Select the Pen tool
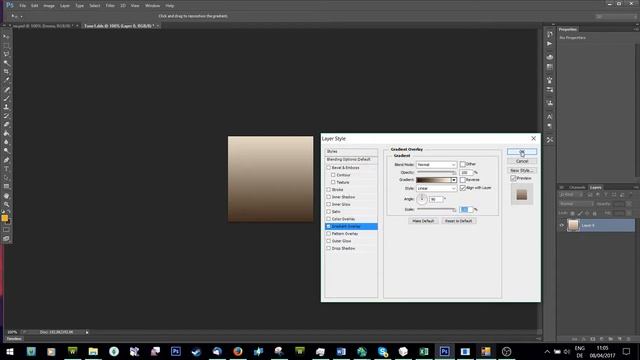This screenshot has height=360, width=640. [x=6, y=160]
